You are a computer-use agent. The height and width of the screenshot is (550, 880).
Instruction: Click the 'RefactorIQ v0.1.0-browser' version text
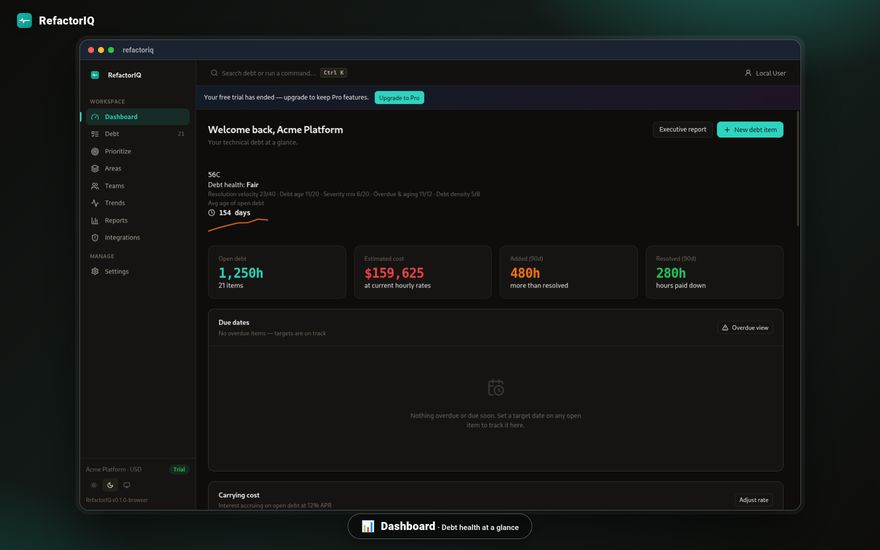point(117,500)
